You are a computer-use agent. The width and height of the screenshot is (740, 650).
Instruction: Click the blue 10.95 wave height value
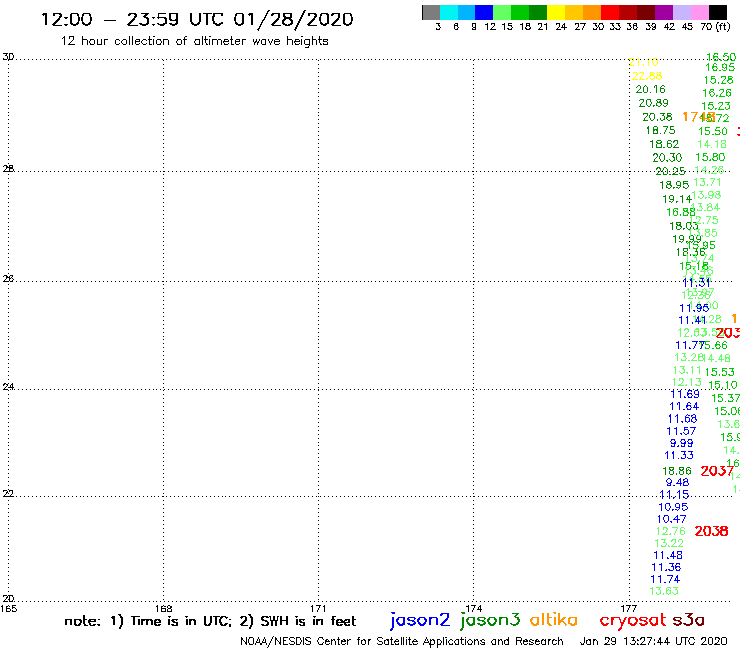pyautogui.click(x=673, y=507)
